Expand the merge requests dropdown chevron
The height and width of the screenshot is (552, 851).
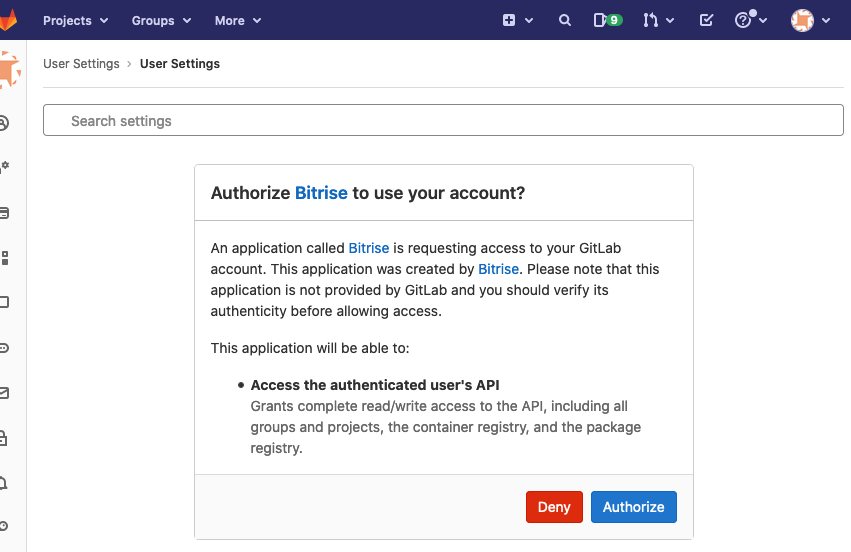[x=670, y=21]
